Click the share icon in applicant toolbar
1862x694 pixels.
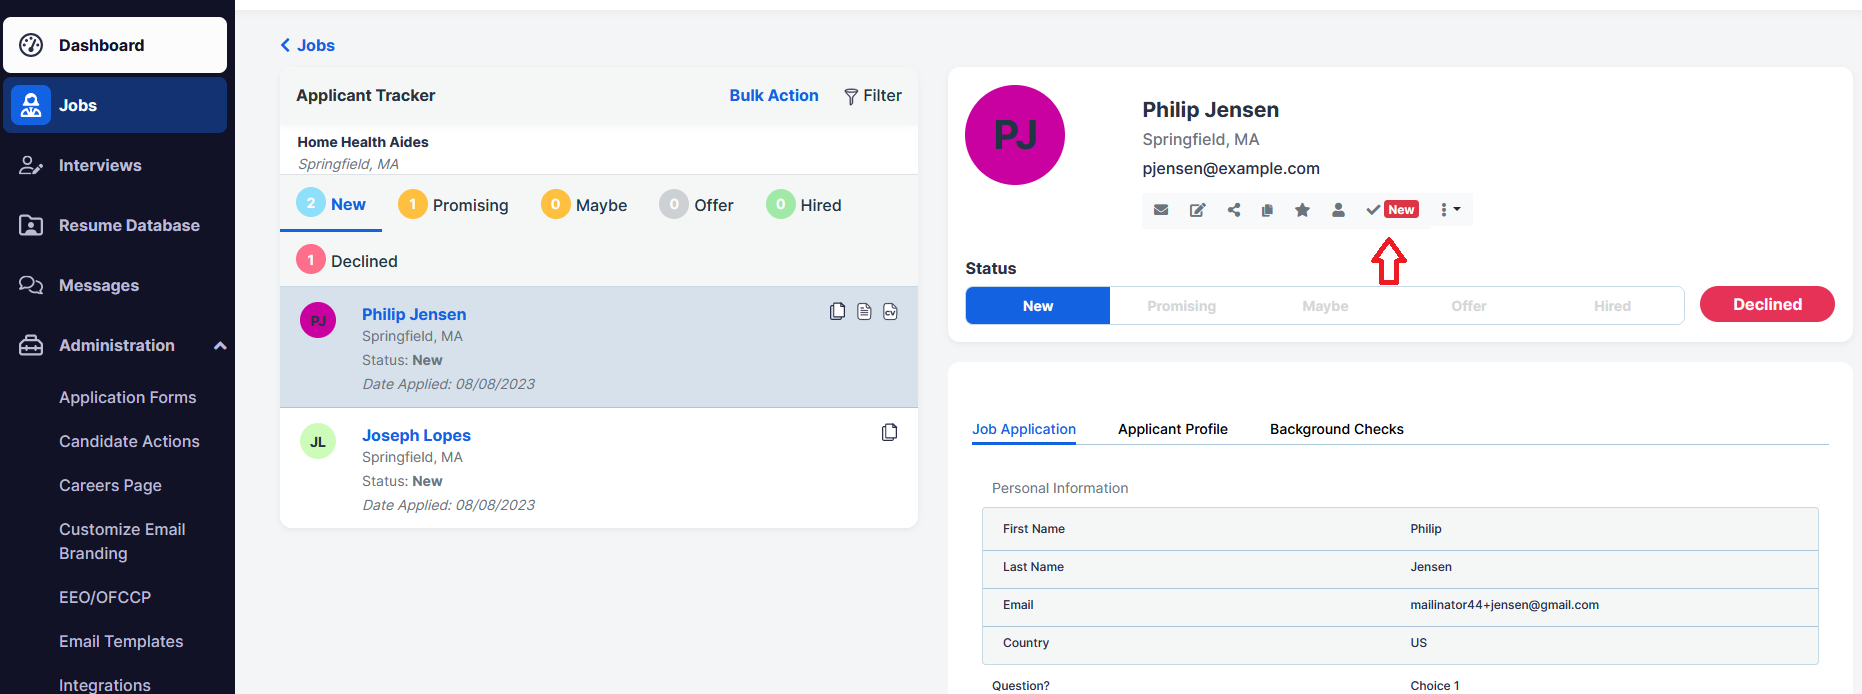pyautogui.click(x=1234, y=210)
